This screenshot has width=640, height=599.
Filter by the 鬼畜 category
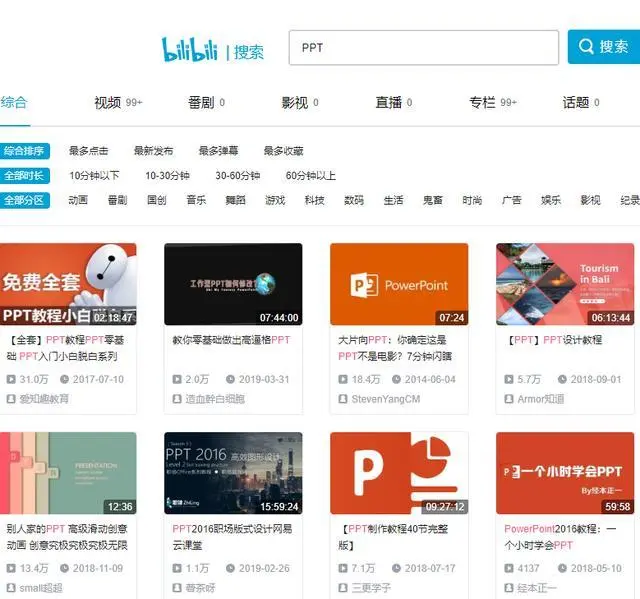(433, 200)
